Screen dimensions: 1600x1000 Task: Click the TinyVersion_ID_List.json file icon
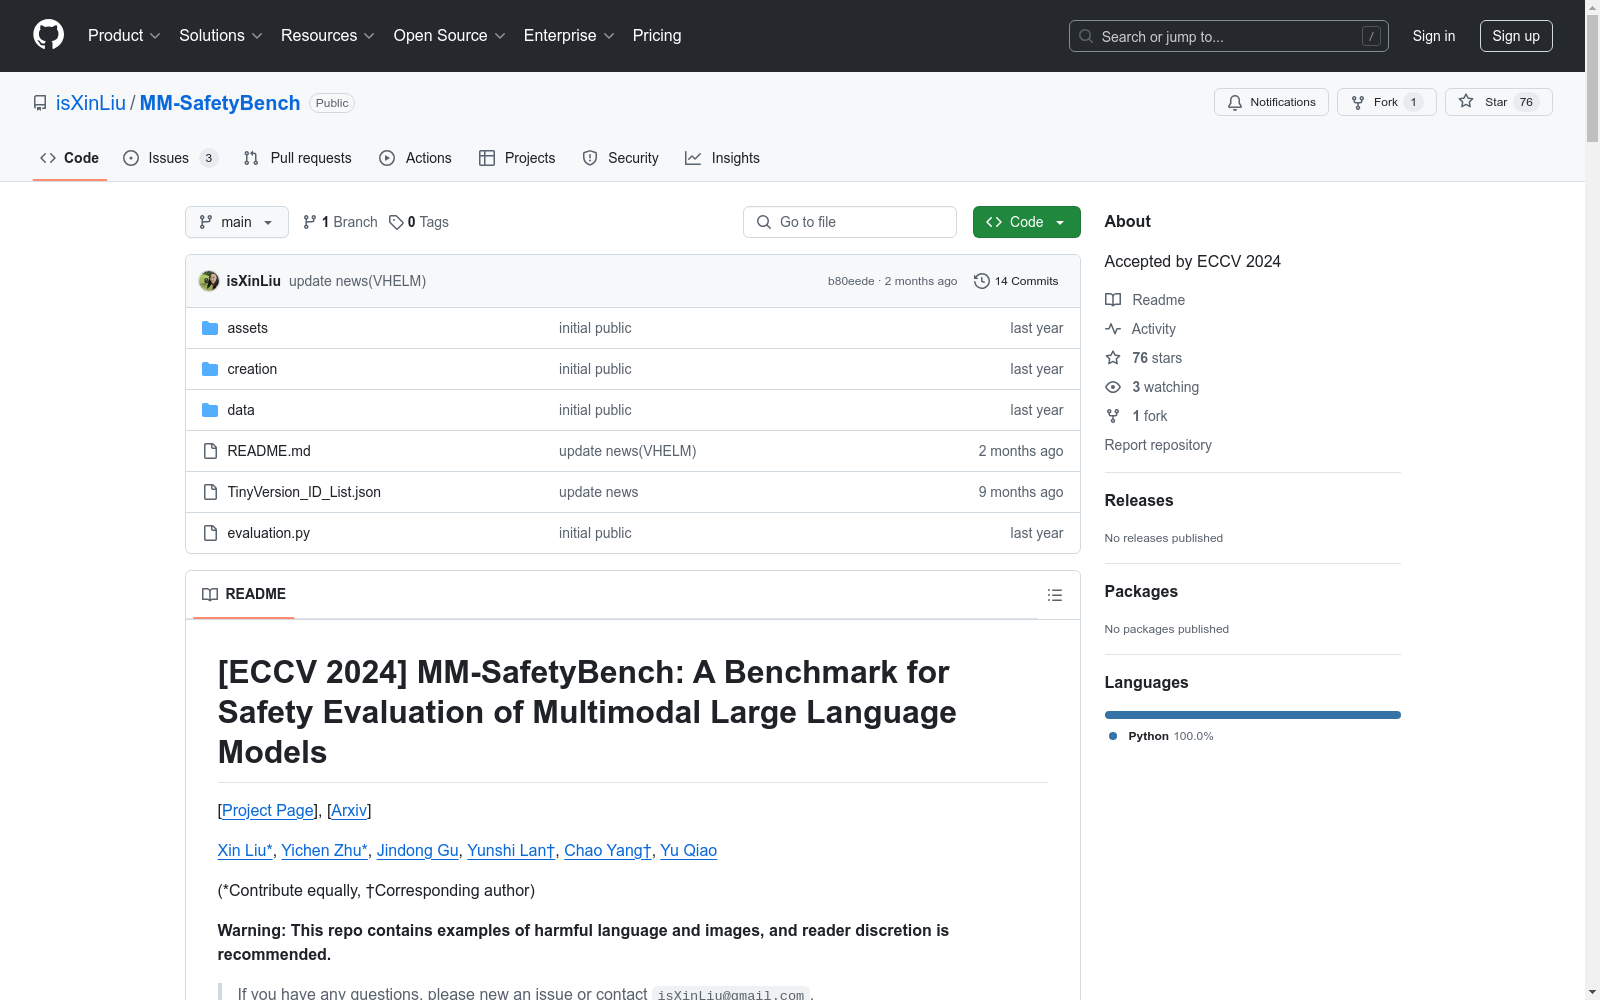210,492
